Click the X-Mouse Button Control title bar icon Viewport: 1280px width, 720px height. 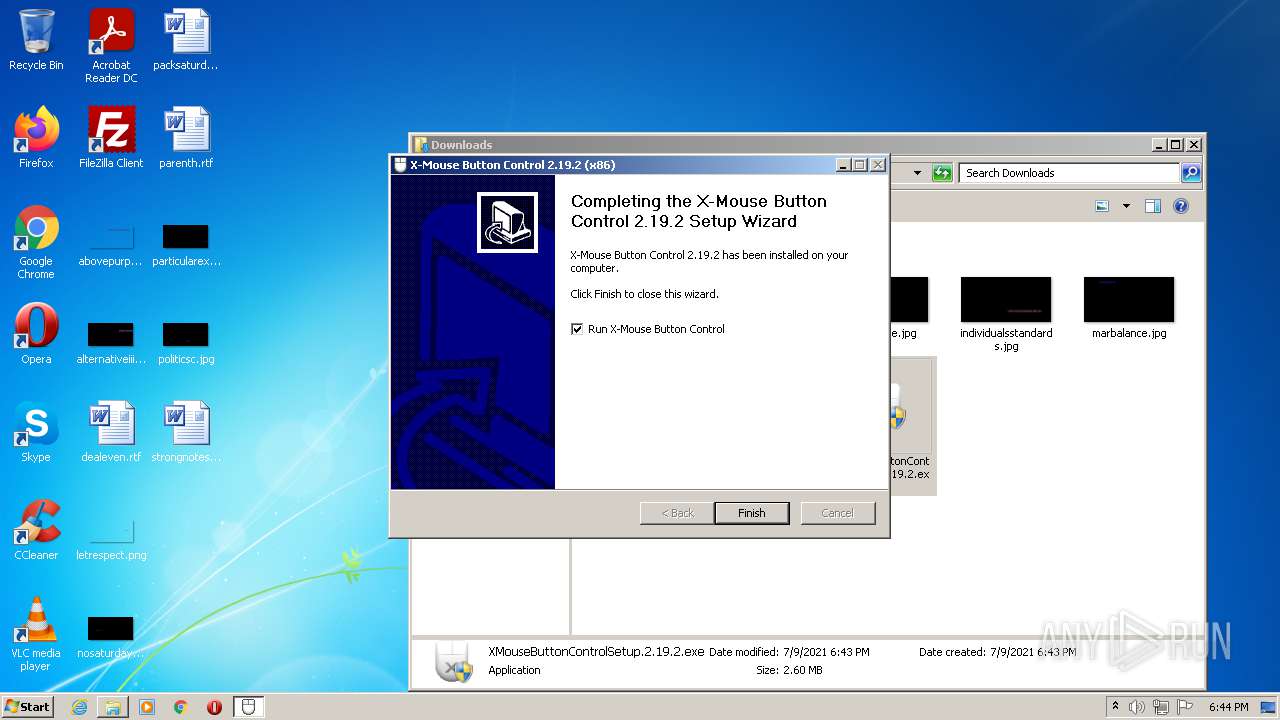click(x=400, y=165)
